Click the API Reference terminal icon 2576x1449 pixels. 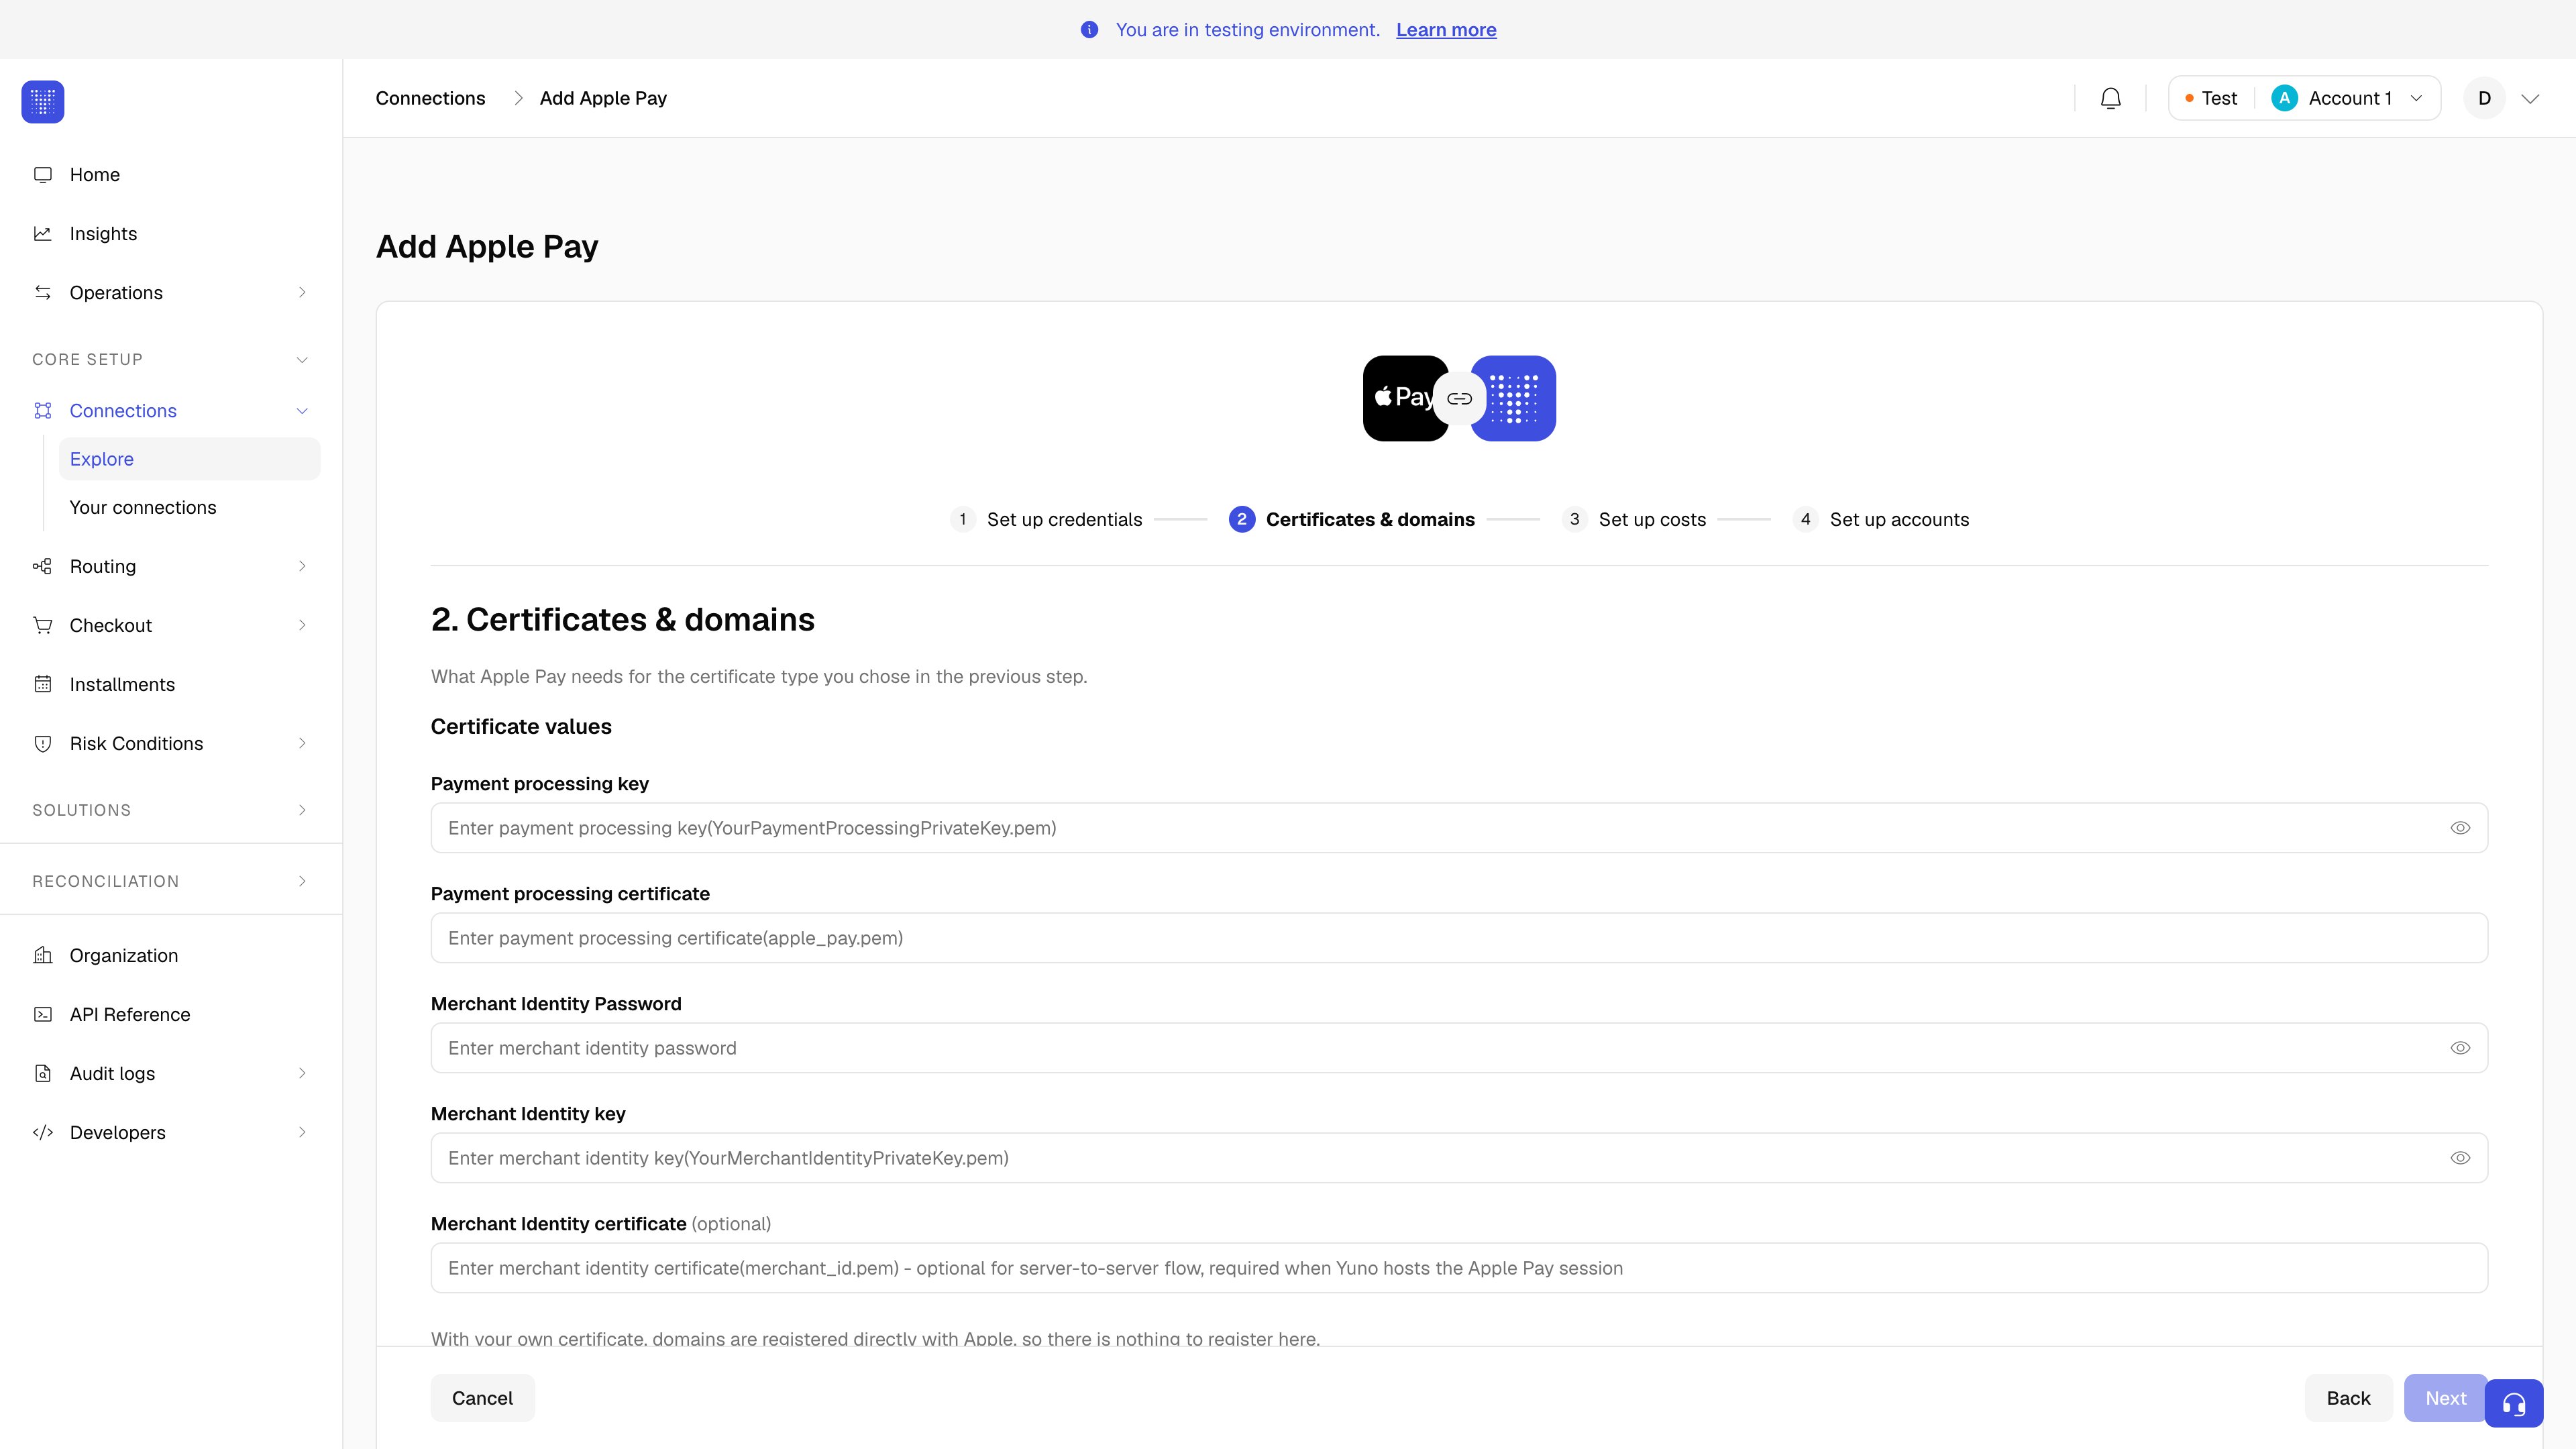pyautogui.click(x=43, y=1015)
